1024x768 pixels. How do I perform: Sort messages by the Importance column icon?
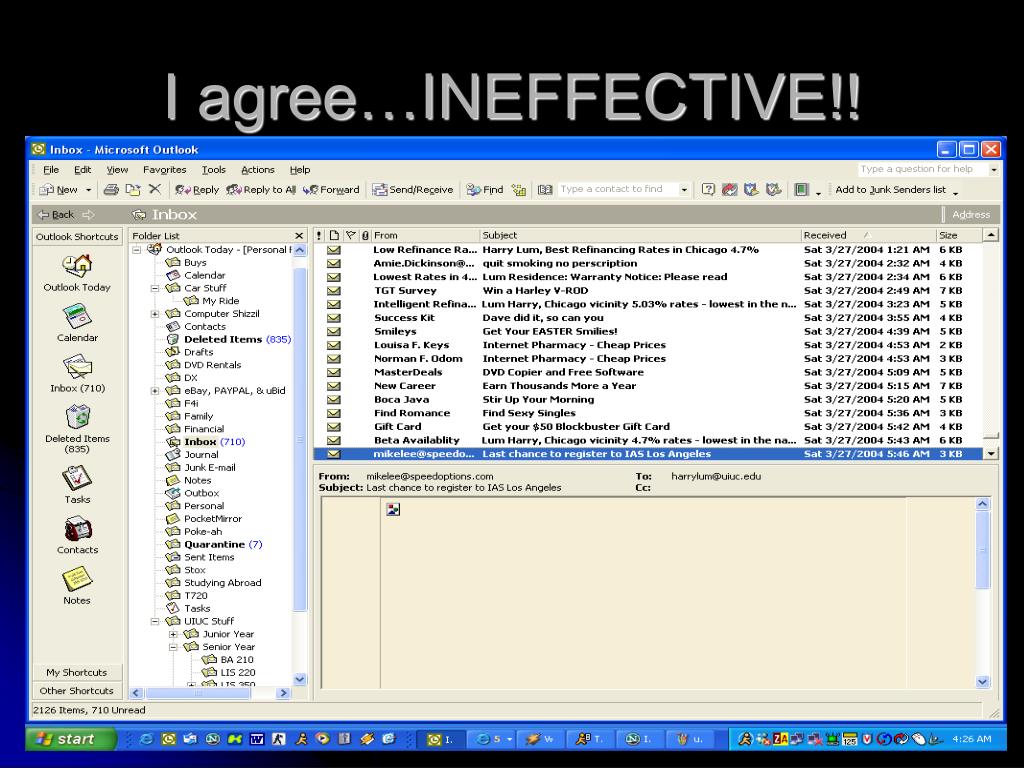point(319,235)
